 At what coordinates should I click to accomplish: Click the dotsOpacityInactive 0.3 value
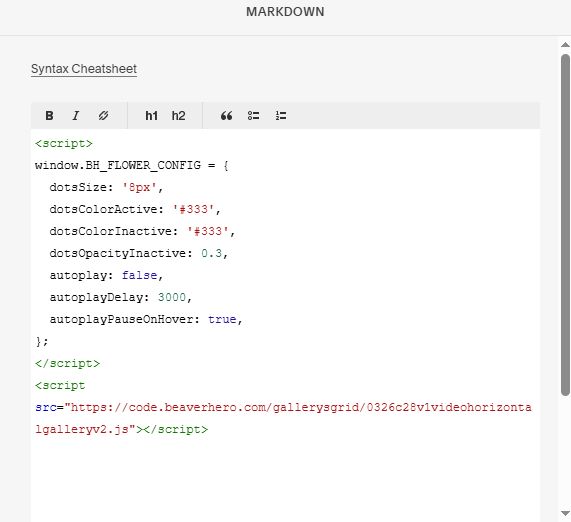click(212, 253)
